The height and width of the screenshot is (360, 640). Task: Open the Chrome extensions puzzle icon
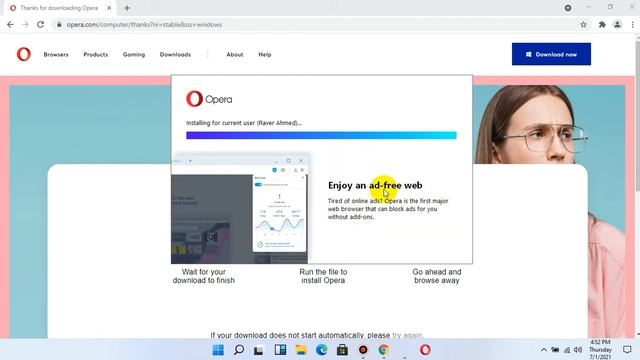(x=602, y=24)
